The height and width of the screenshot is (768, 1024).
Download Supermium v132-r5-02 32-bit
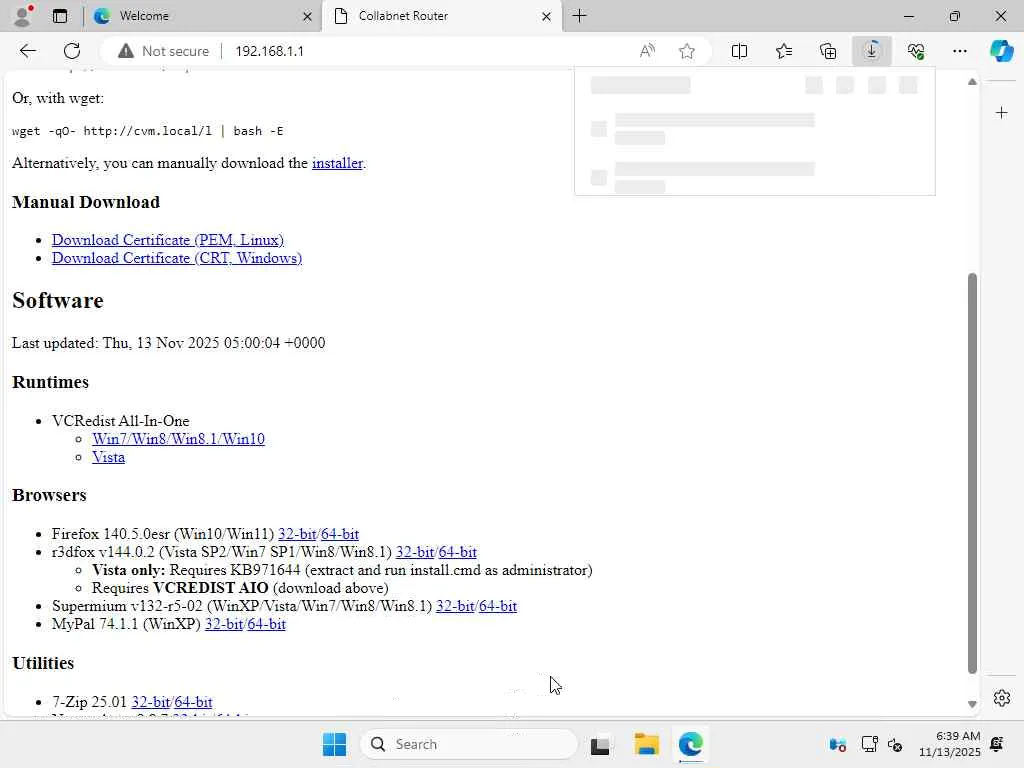pos(455,606)
